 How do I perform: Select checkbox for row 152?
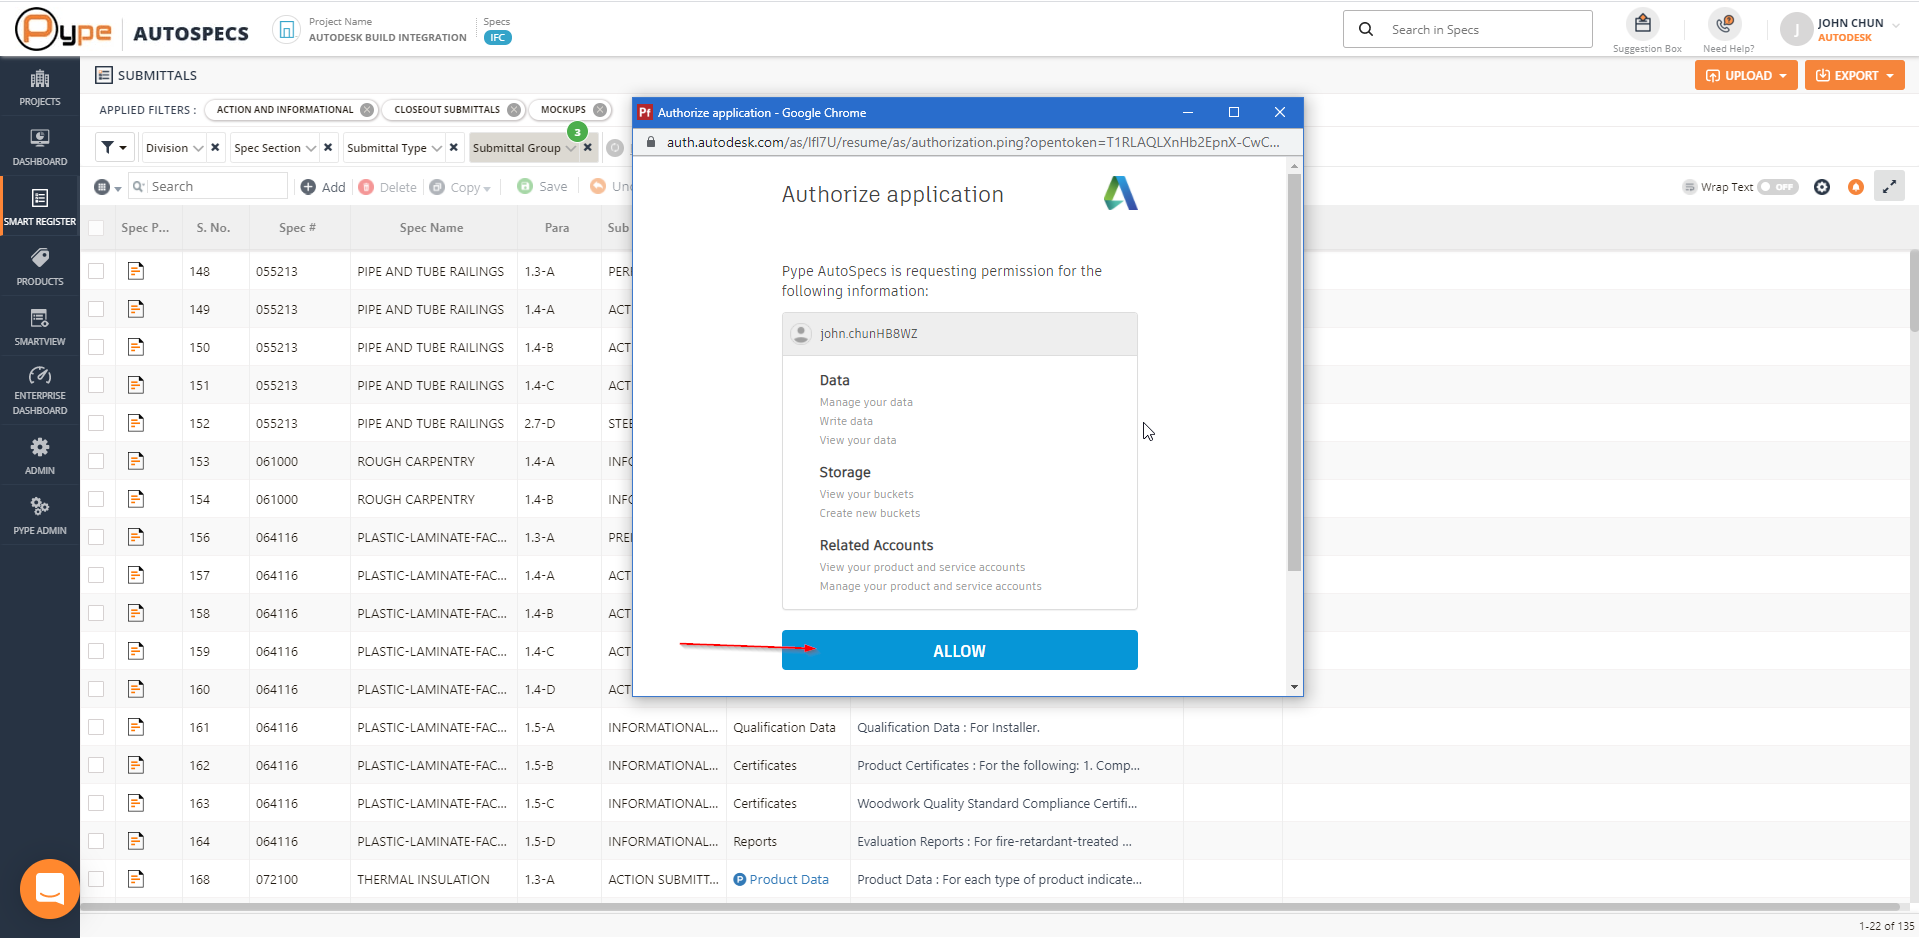click(96, 423)
